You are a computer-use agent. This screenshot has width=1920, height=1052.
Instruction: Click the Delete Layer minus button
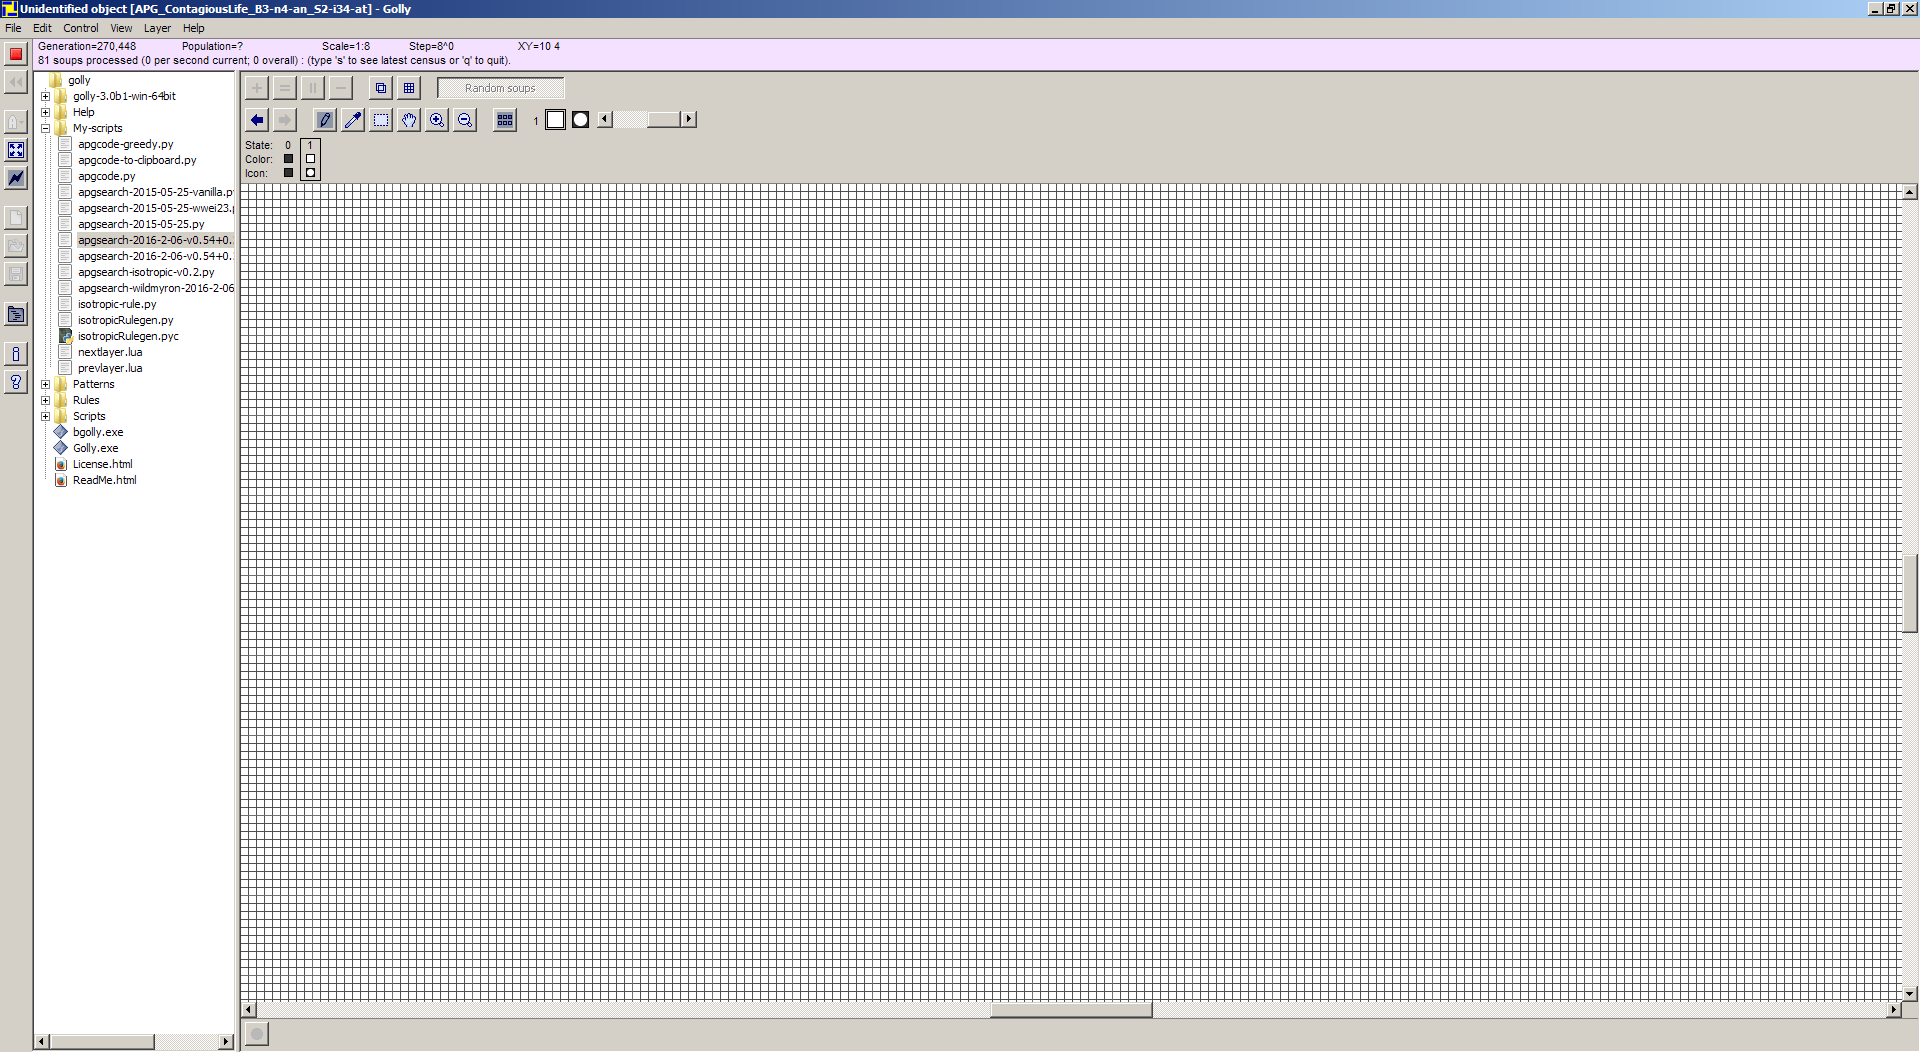point(341,88)
